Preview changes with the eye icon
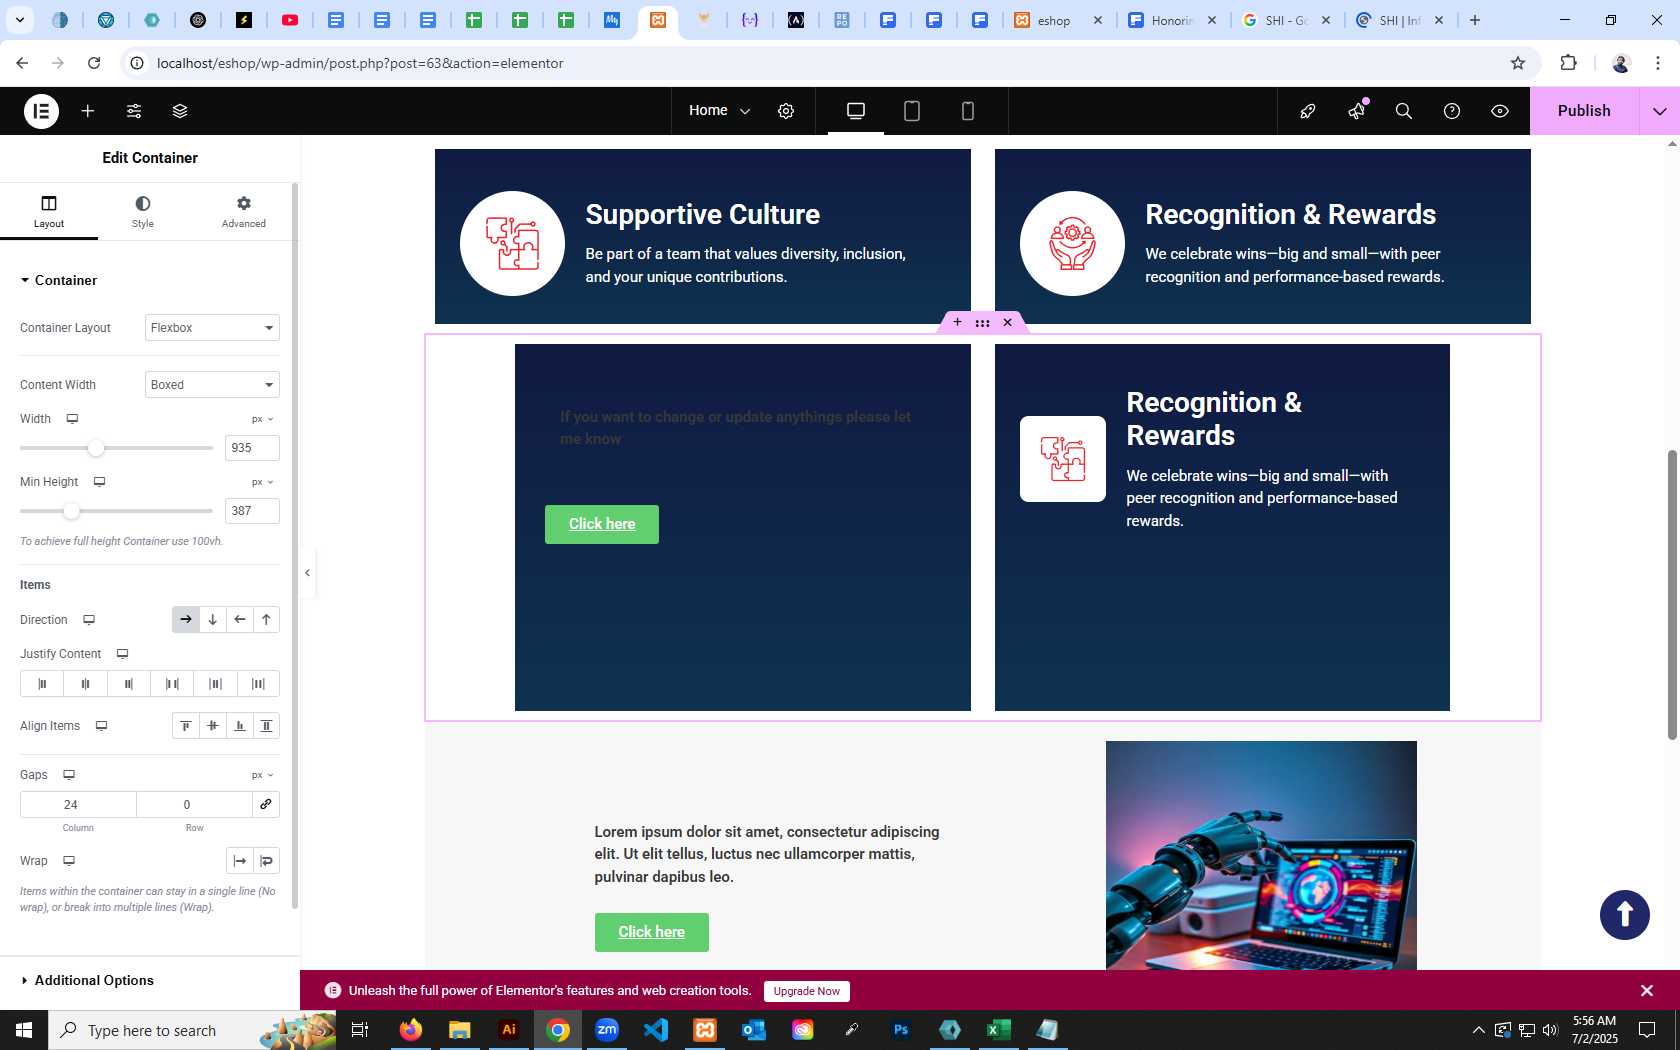The height and width of the screenshot is (1050, 1680). pyautogui.click(x=1500, y=111)
